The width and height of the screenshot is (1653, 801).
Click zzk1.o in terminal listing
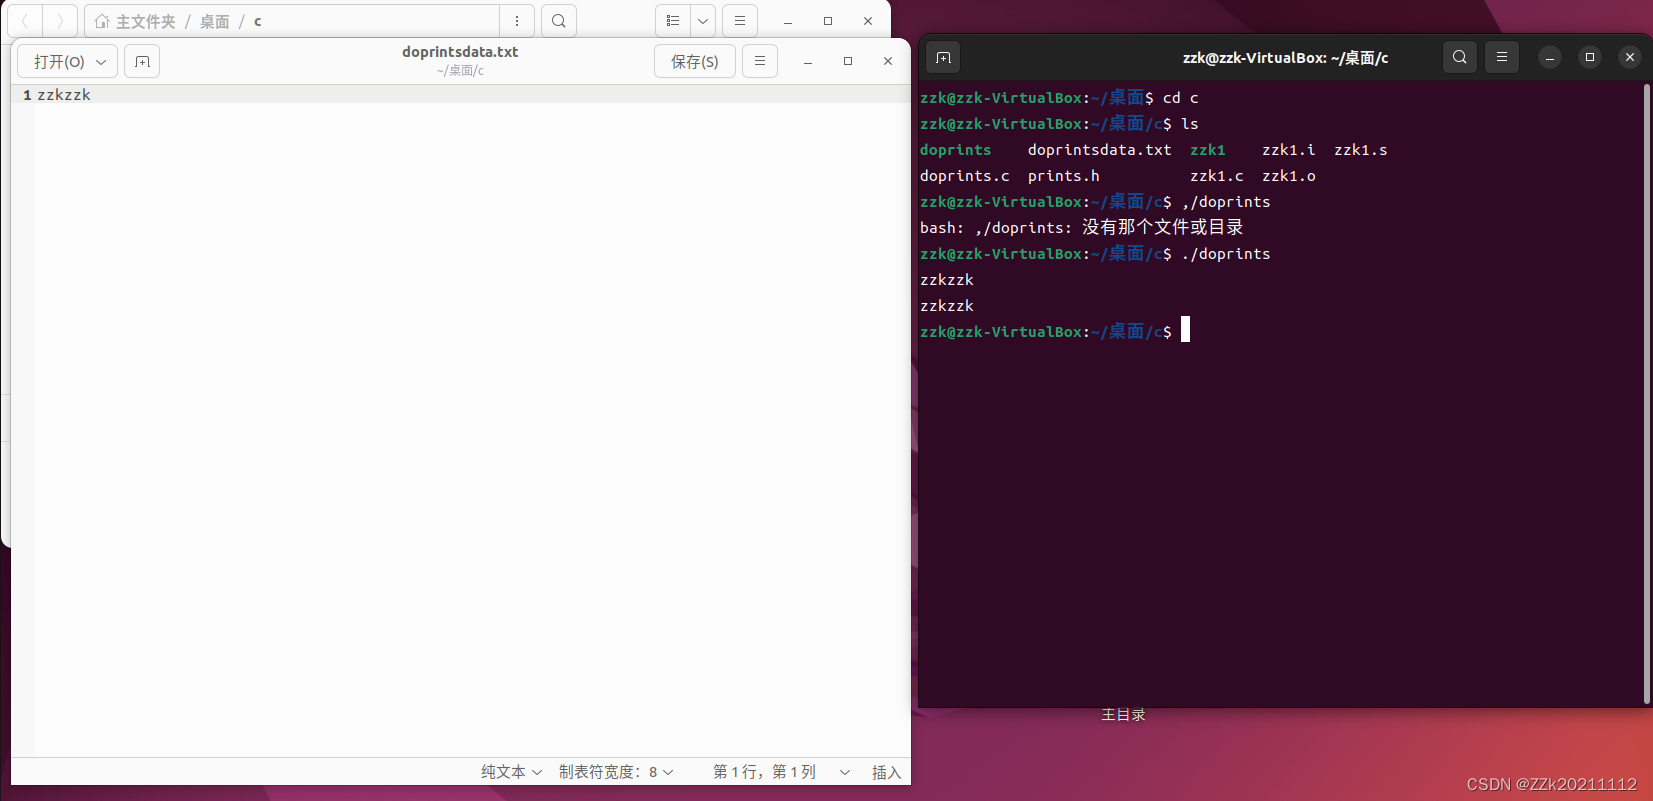1288,176
